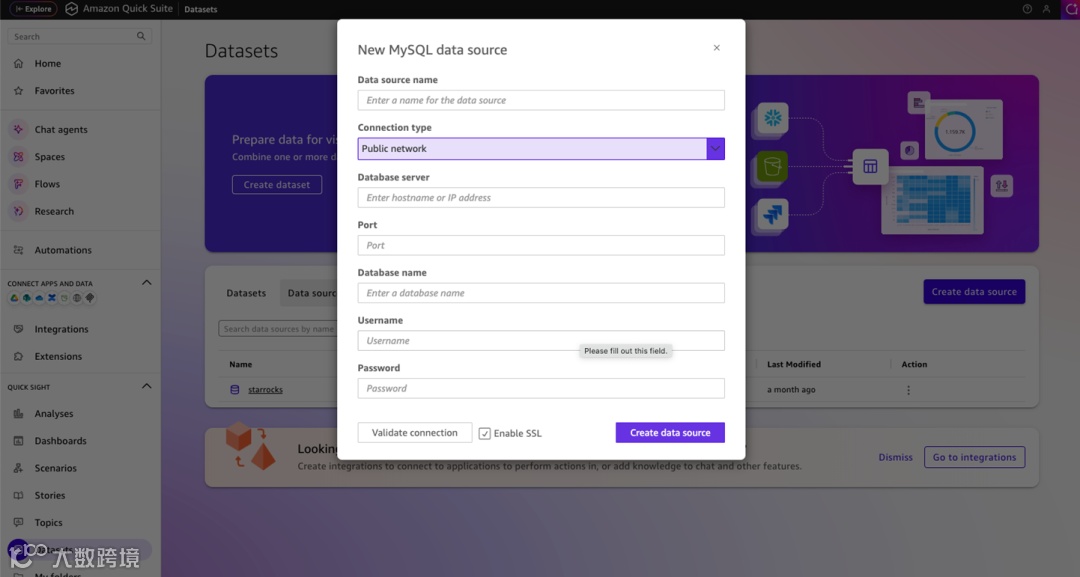
Task: Click the Database name field
Action: (x=541, y=293)
